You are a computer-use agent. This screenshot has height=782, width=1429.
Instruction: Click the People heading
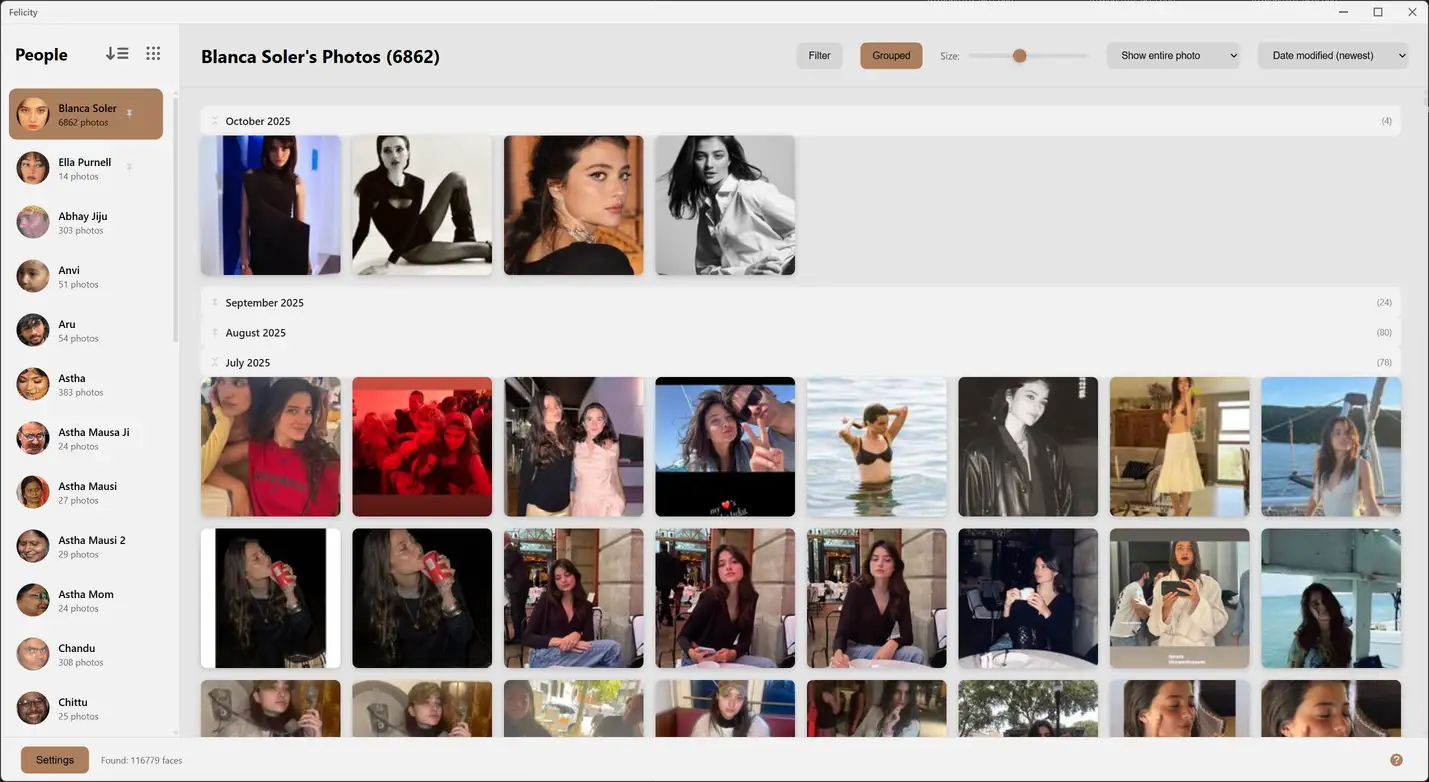(x=41, y=55)
